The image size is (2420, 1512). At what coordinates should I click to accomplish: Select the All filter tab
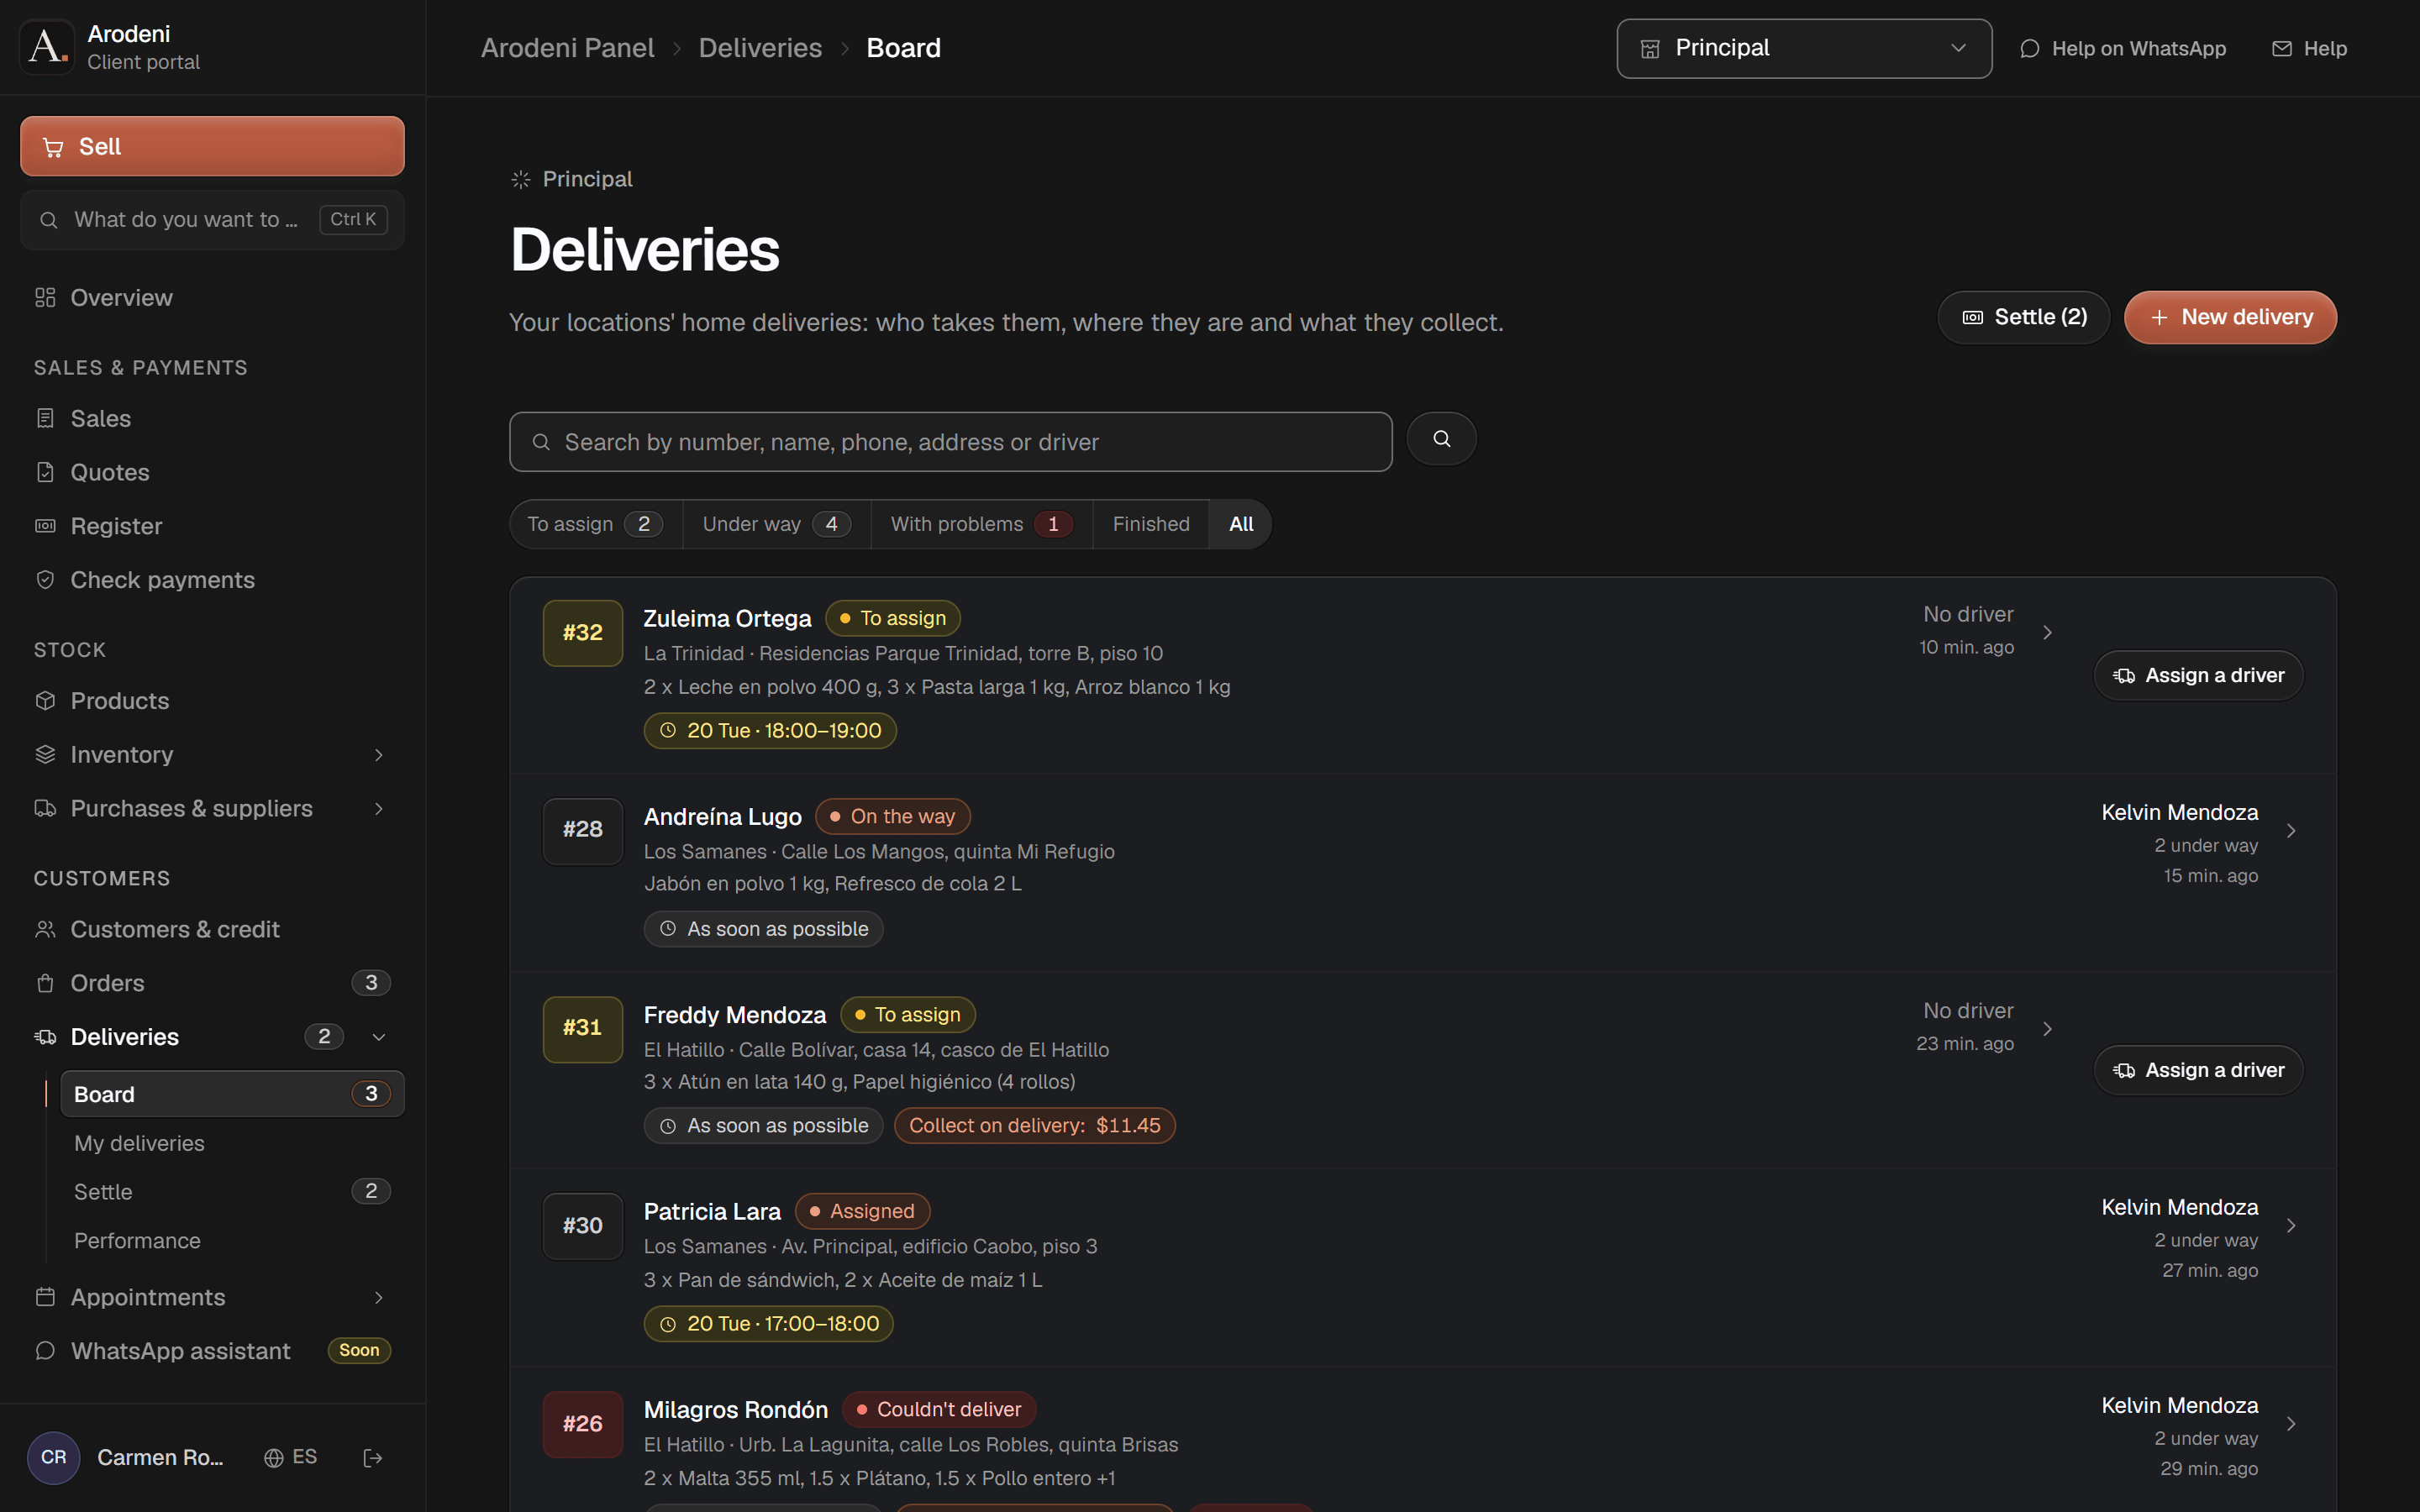pyautogui.click(x=1241, y=524)
